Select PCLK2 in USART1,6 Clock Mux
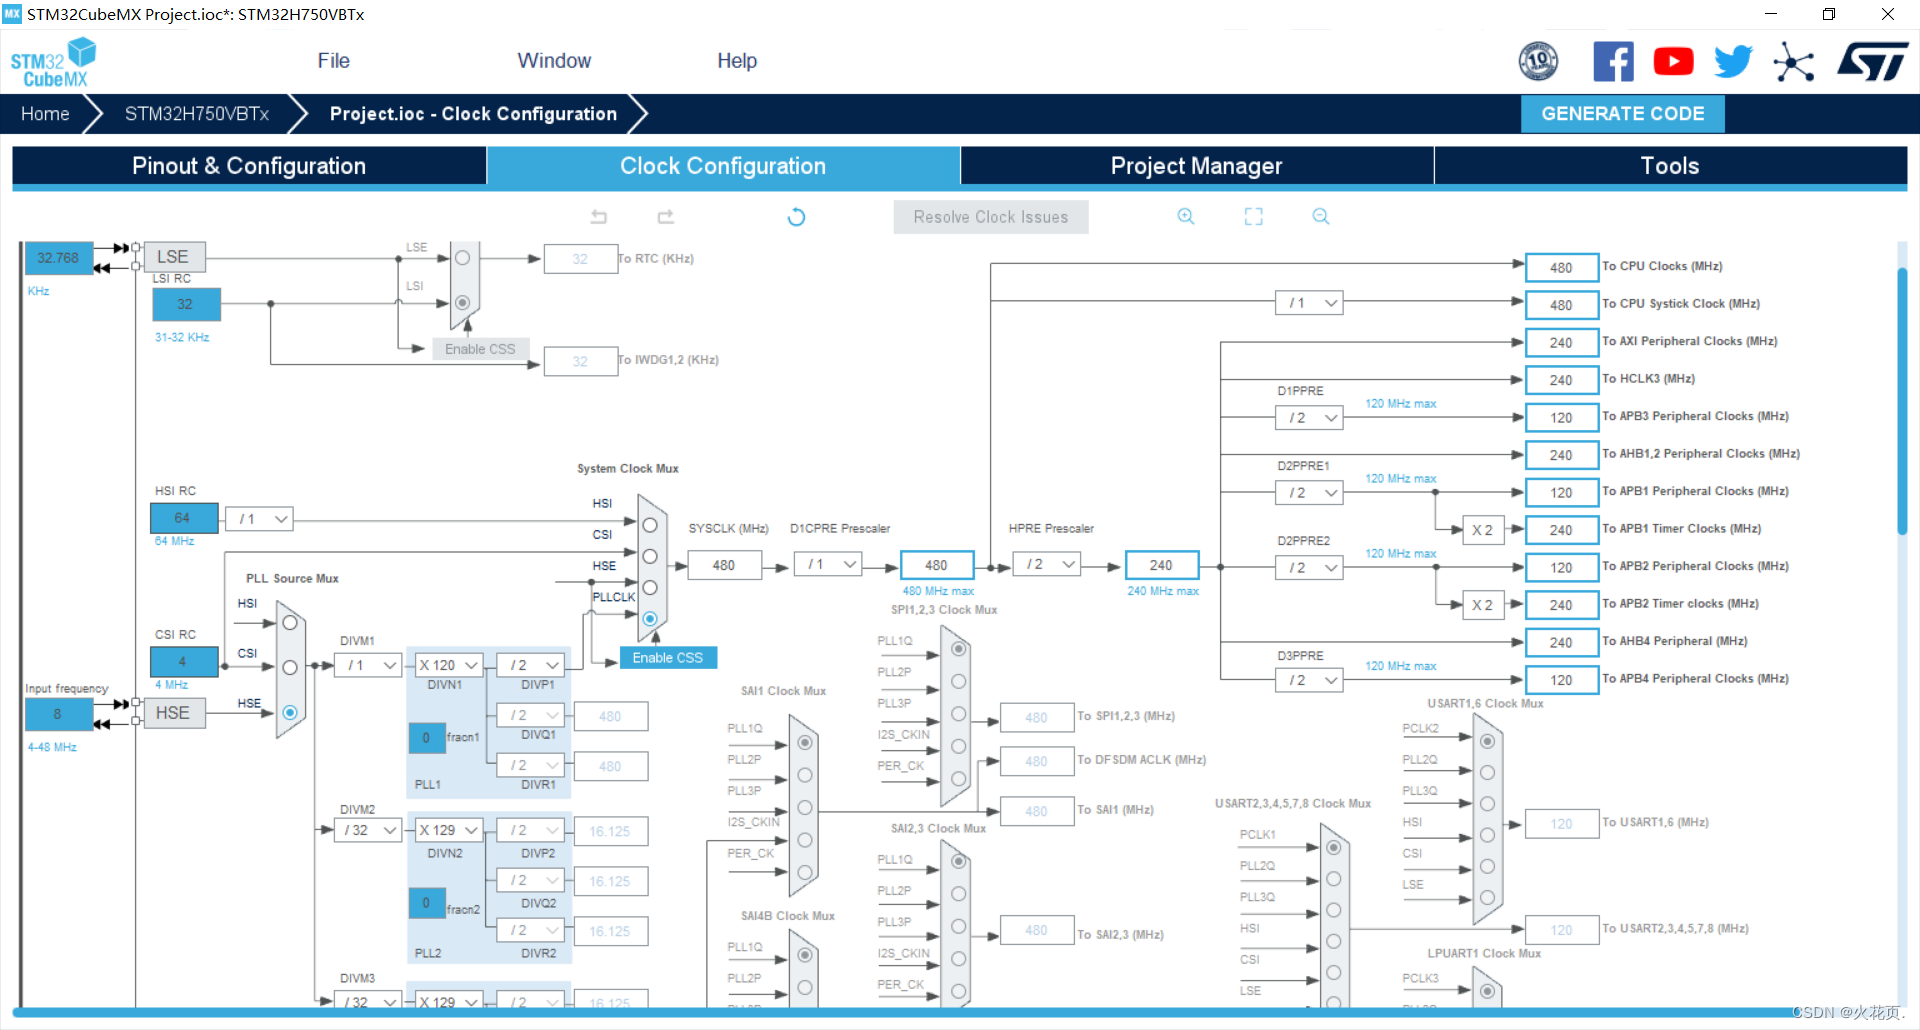Image resolution: width=1920 pixels, height=1030 pixels. [1487, 741]
